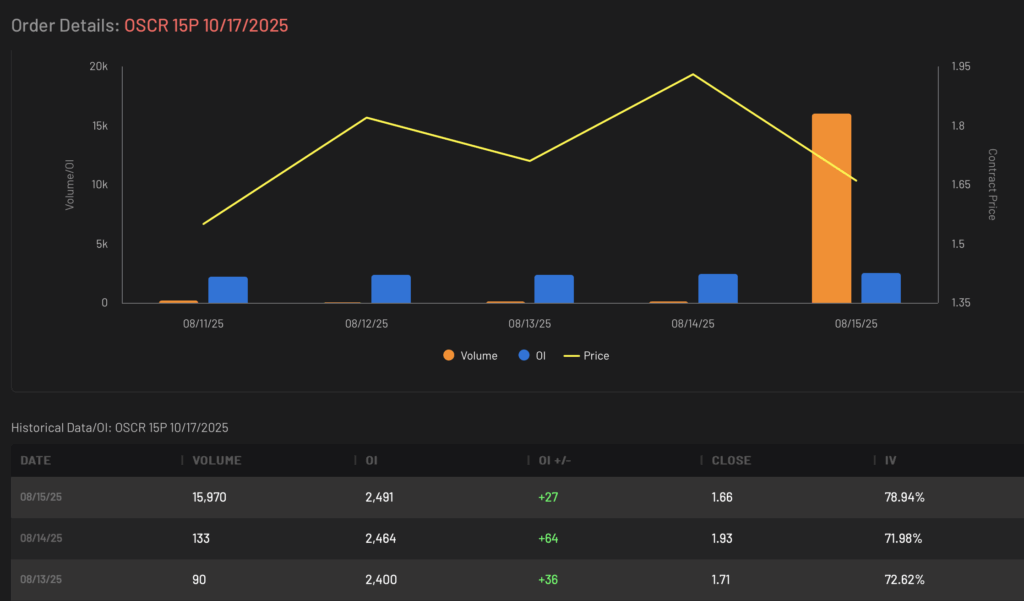
Task: Click the OI change value +36
Action: [548, 579]
